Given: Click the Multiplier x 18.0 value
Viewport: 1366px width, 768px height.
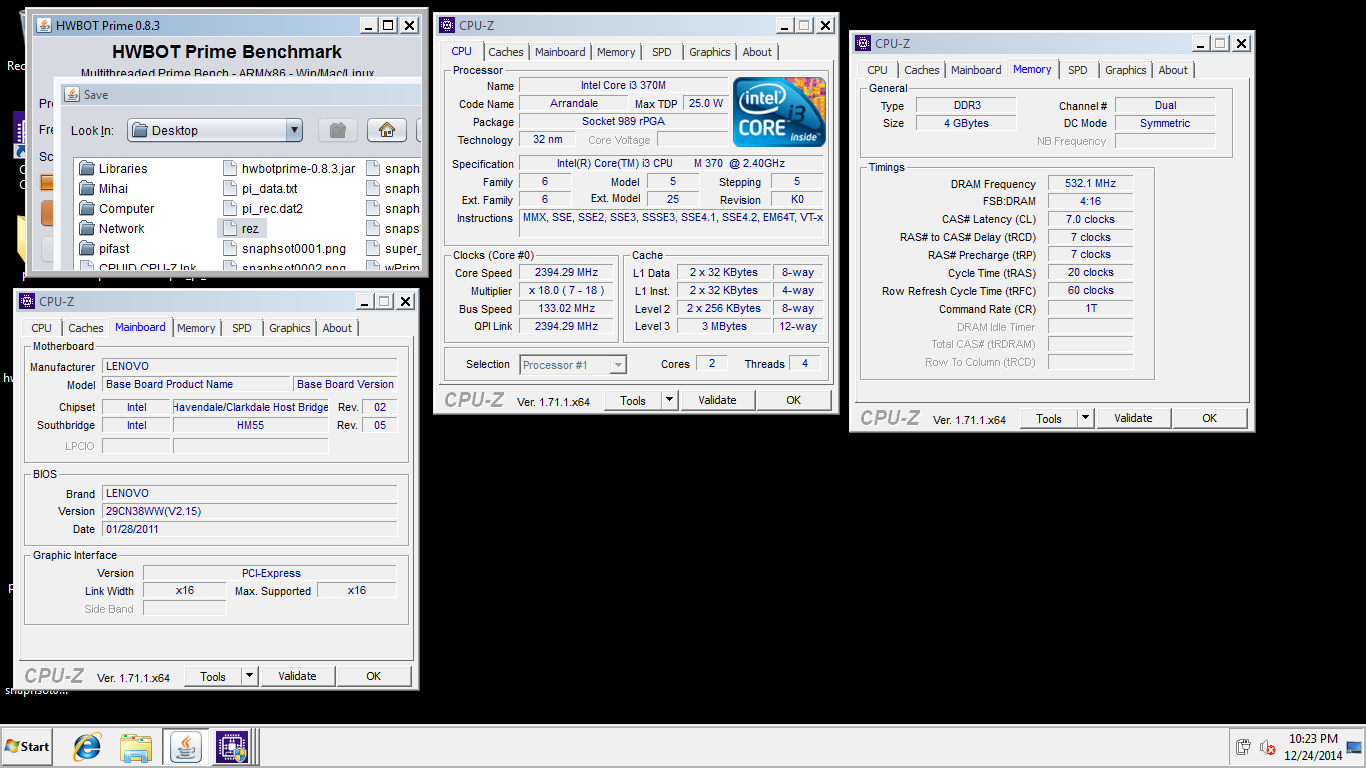Looking at the screenshot, I should (x=566, y=291).
